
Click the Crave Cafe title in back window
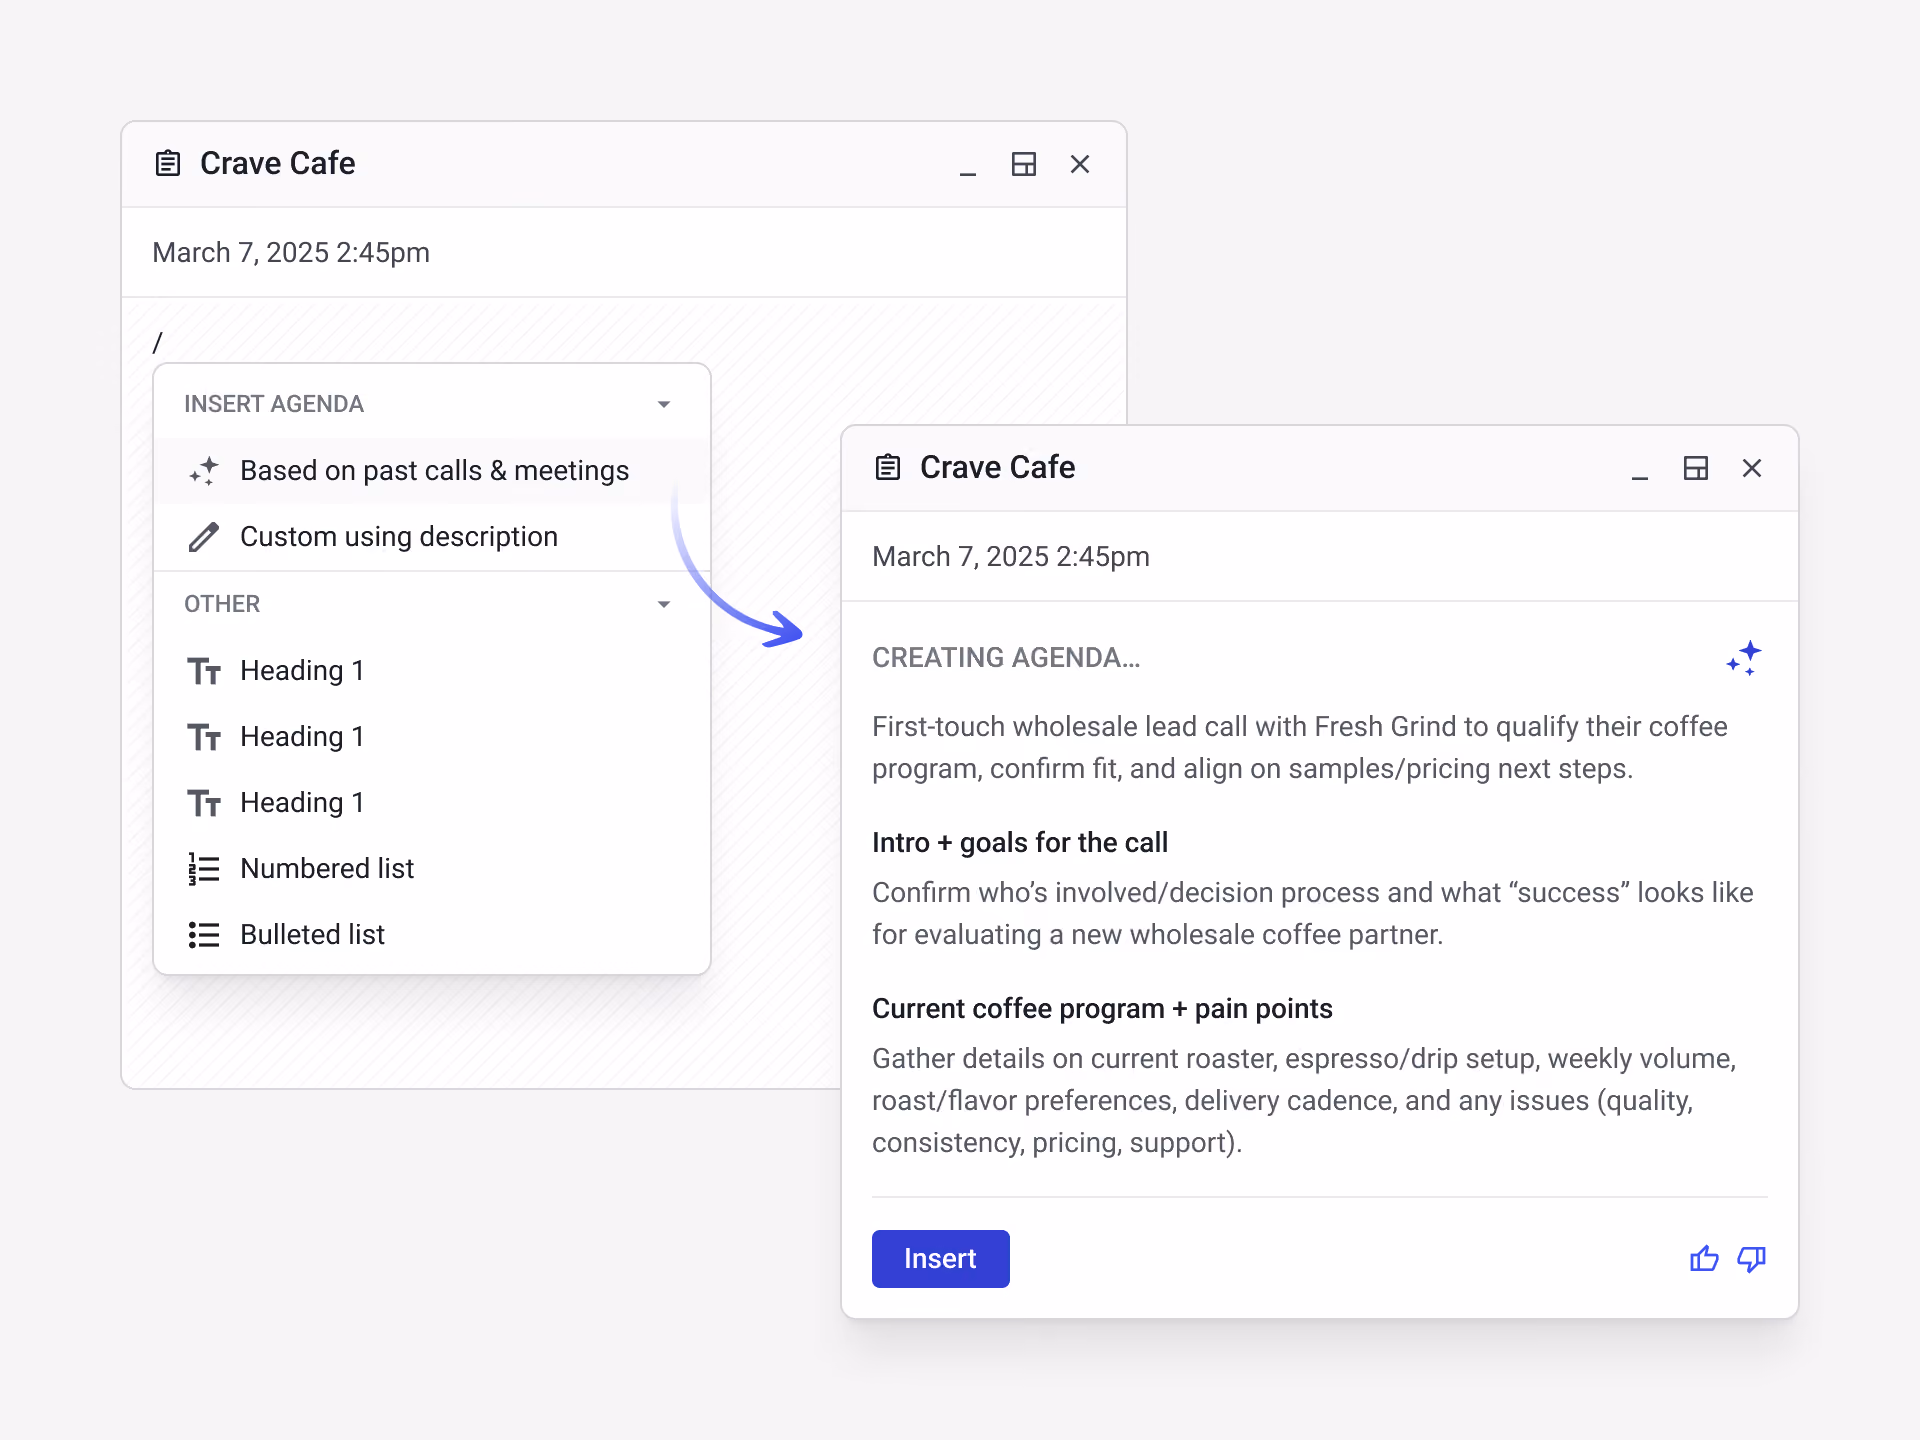277,163
